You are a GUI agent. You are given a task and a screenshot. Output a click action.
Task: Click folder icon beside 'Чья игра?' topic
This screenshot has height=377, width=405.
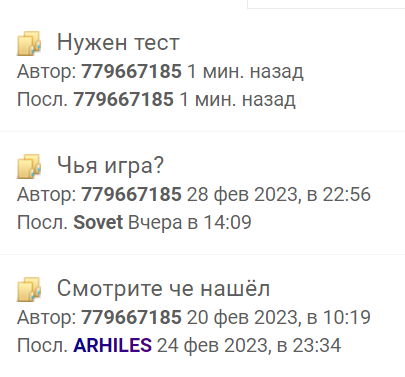point(29,166)
